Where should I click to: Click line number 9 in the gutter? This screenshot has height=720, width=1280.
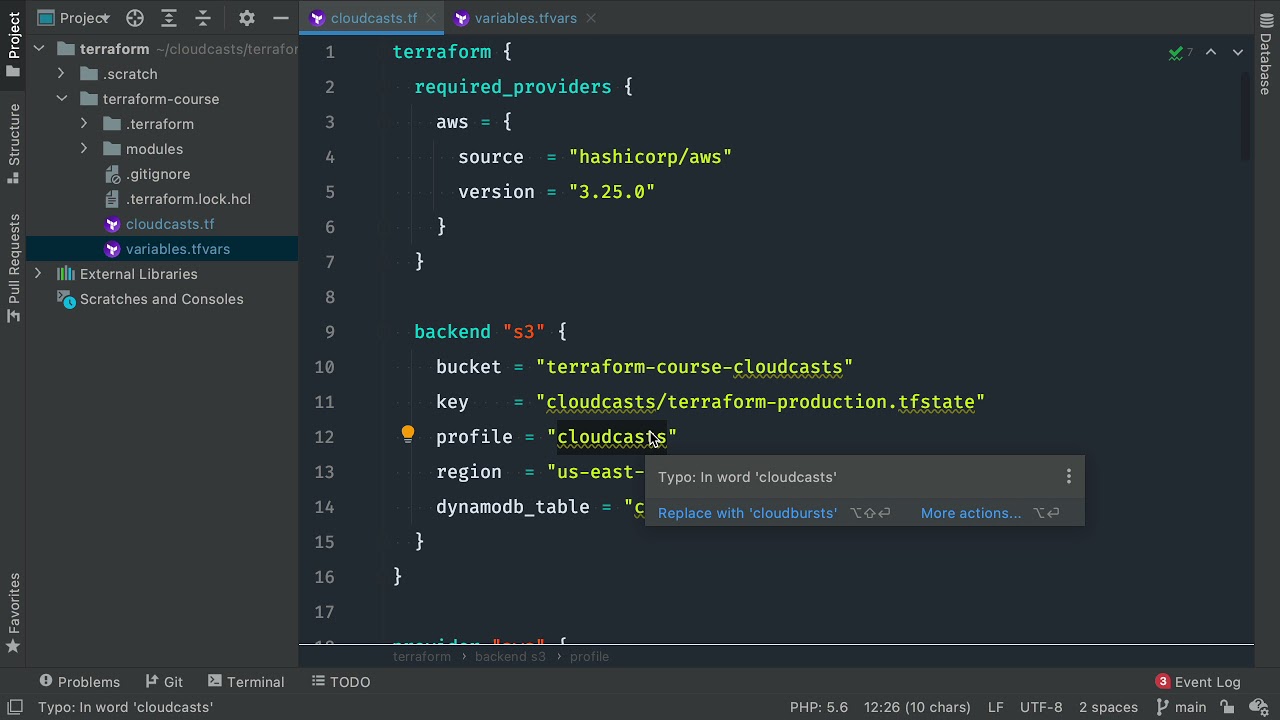point(329,332)
